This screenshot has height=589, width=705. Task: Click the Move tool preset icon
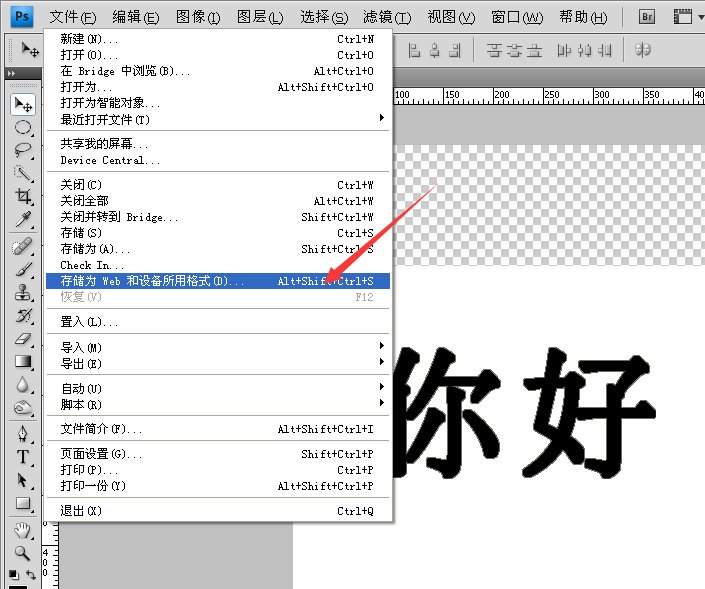[30, 49]
